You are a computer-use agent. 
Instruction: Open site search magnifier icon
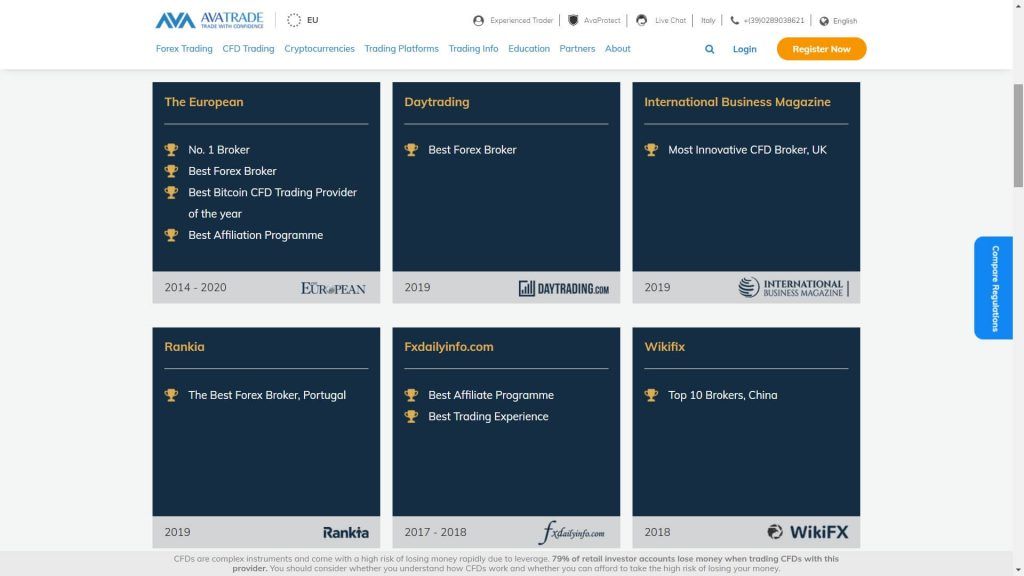point(709,49)
